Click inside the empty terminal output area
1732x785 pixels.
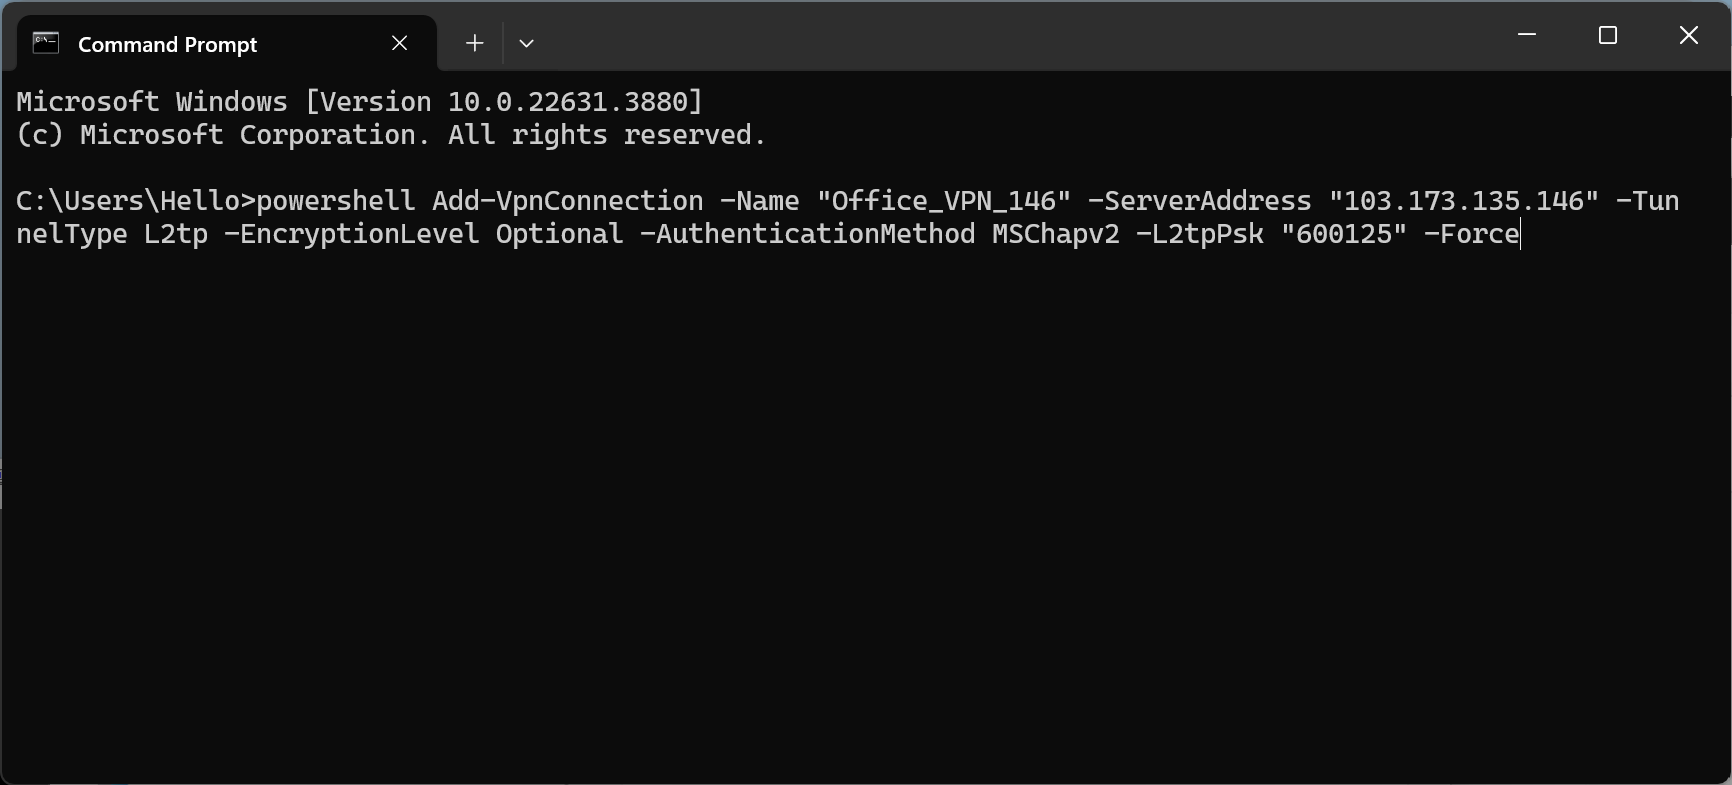pos(800,500)
